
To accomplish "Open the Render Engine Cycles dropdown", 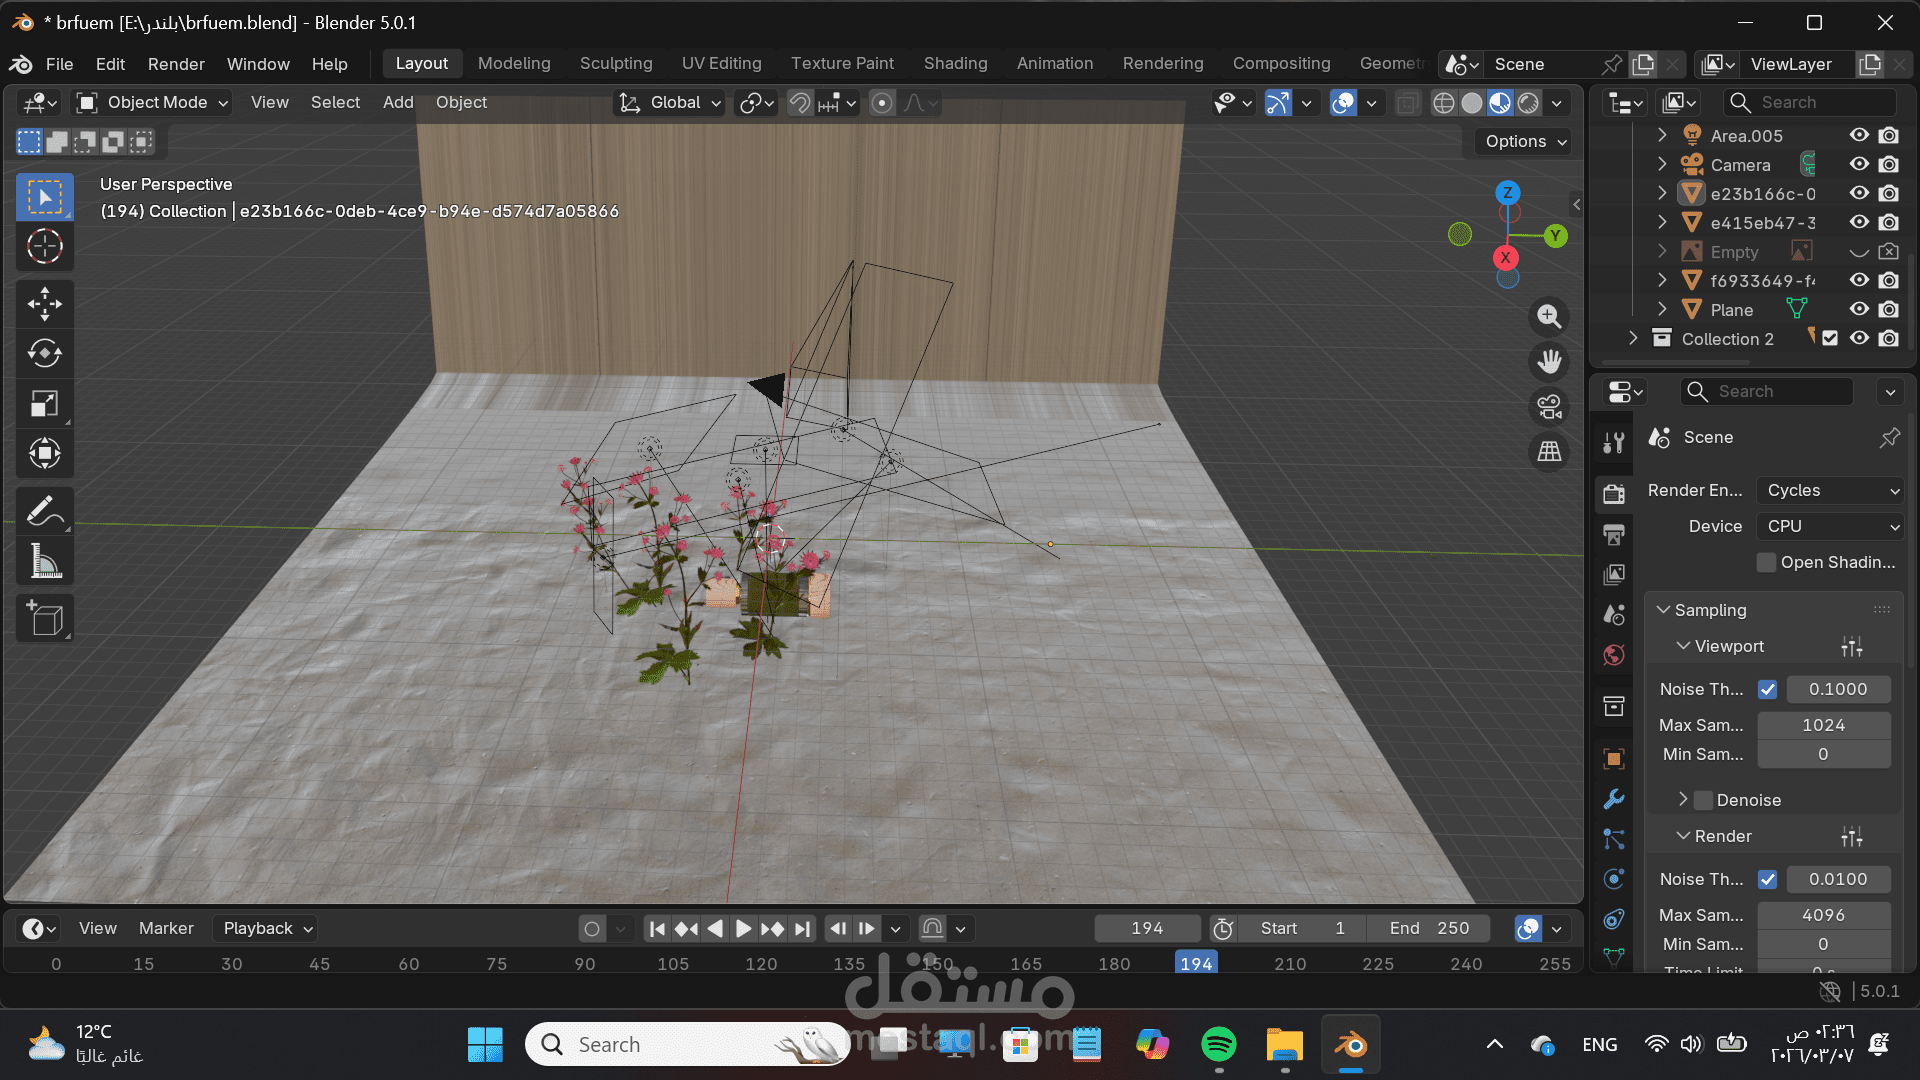I will tap(1831, 490).
